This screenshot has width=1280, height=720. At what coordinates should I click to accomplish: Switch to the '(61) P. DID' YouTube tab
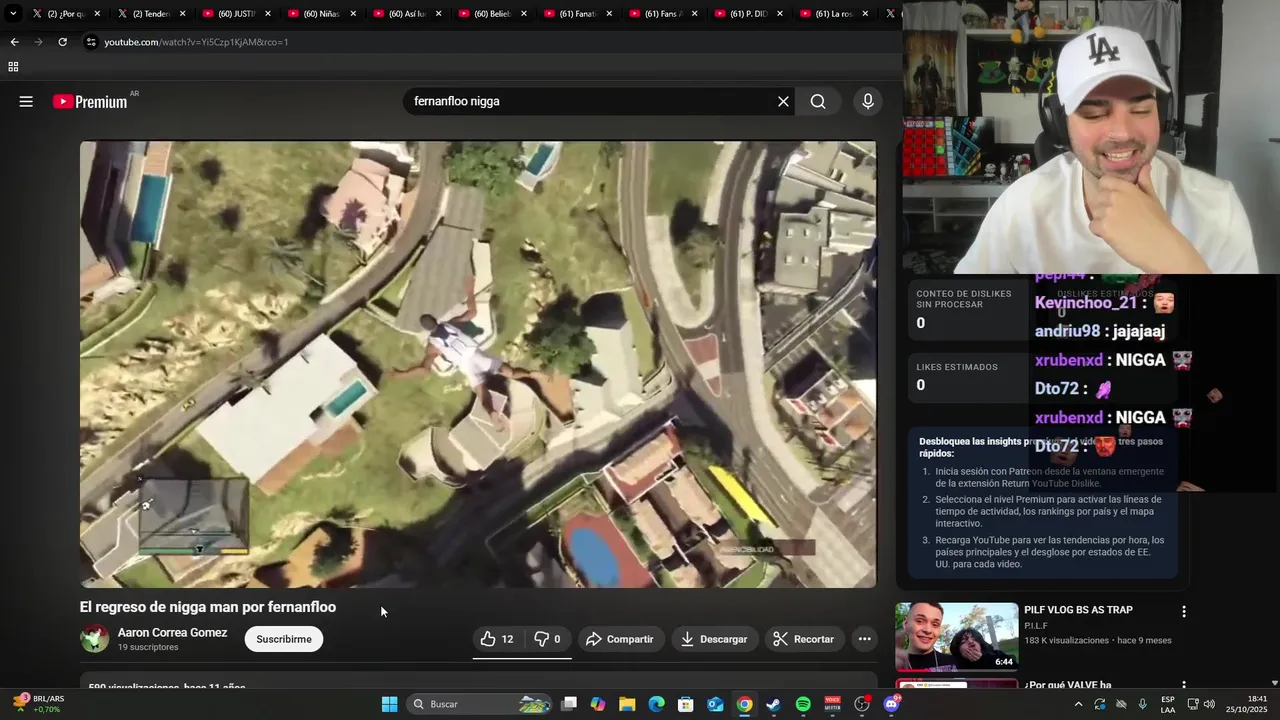[x=749, y=14]
